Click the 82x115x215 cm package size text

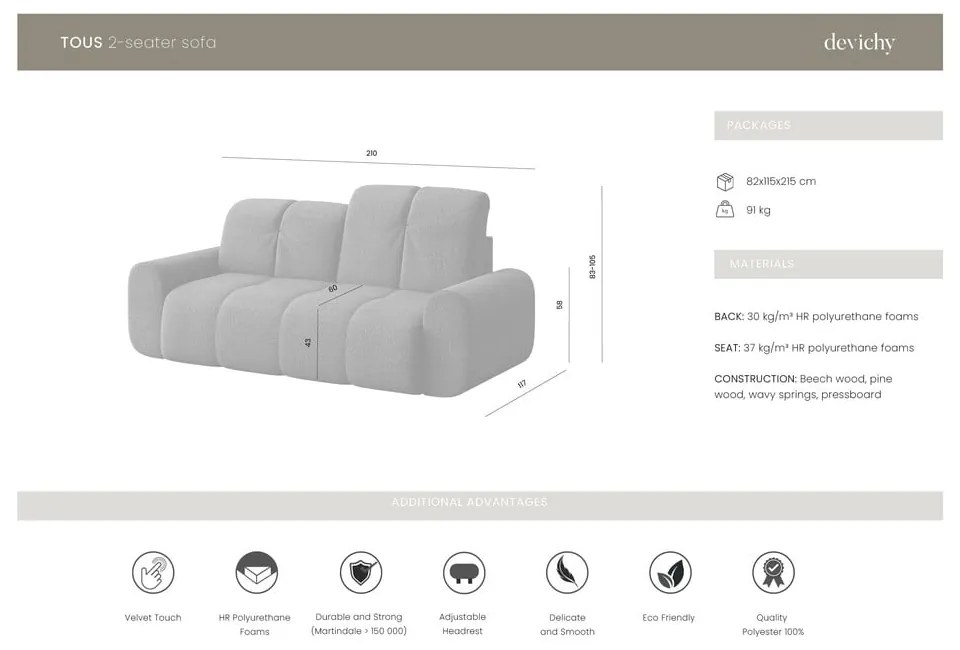[x=781, y=181]
